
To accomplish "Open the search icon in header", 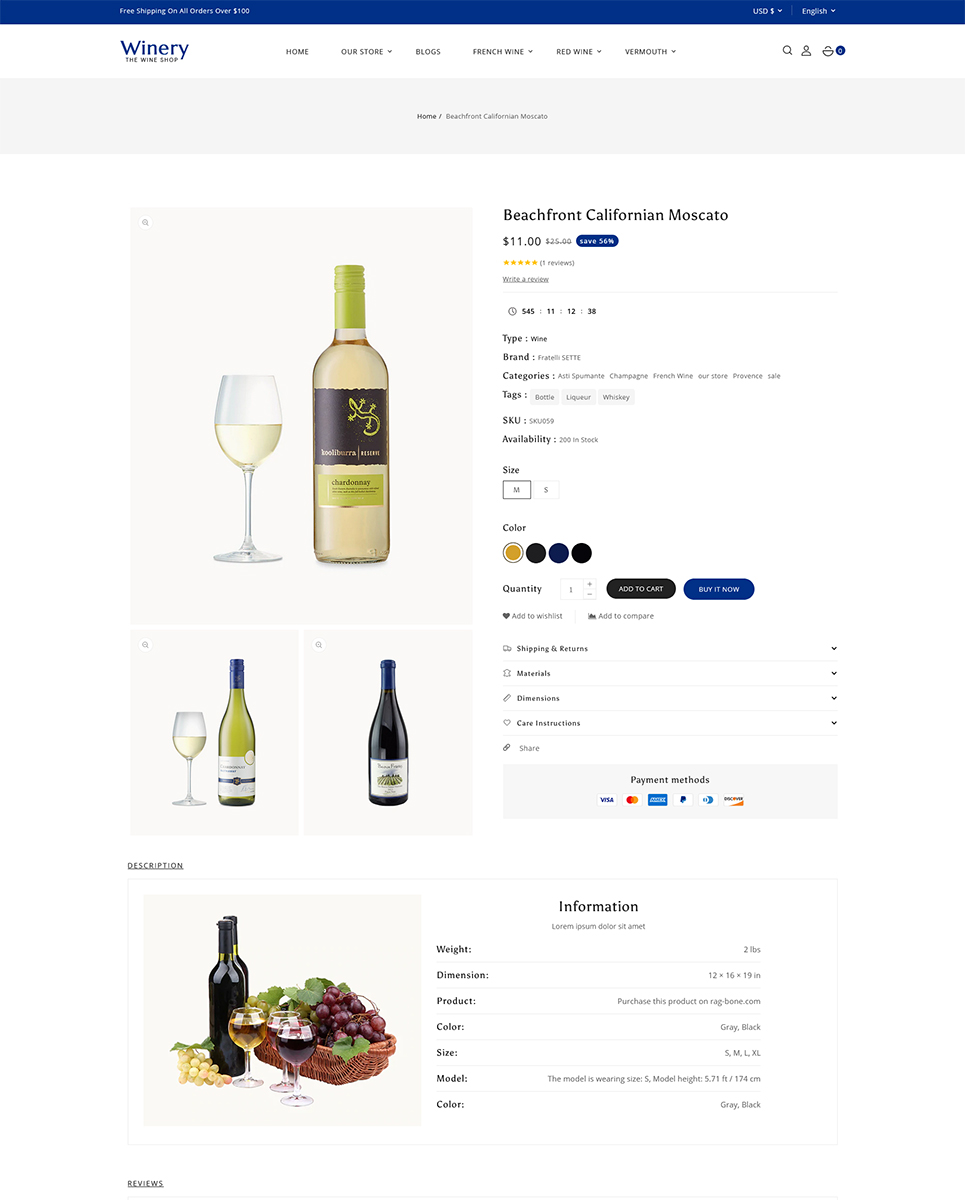I will coord(787,50).
